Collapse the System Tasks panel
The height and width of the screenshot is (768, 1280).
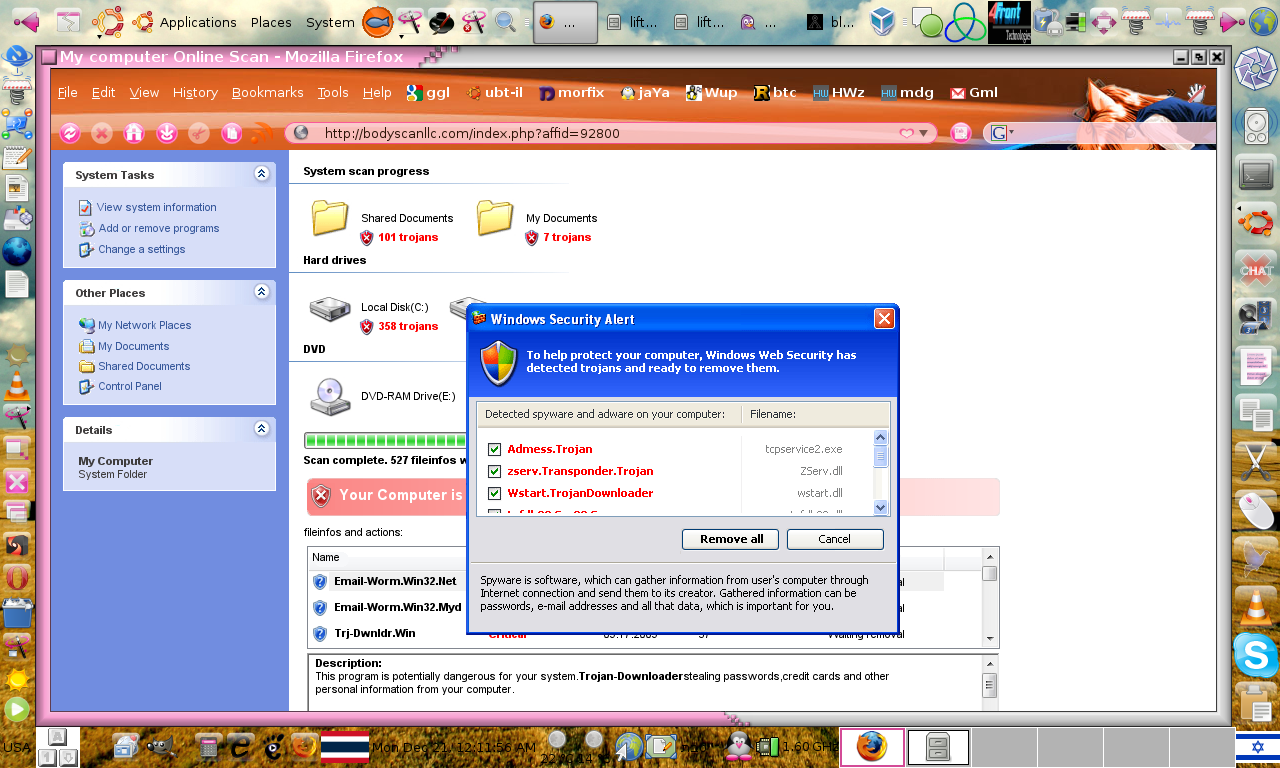click(x=261, y=174)
